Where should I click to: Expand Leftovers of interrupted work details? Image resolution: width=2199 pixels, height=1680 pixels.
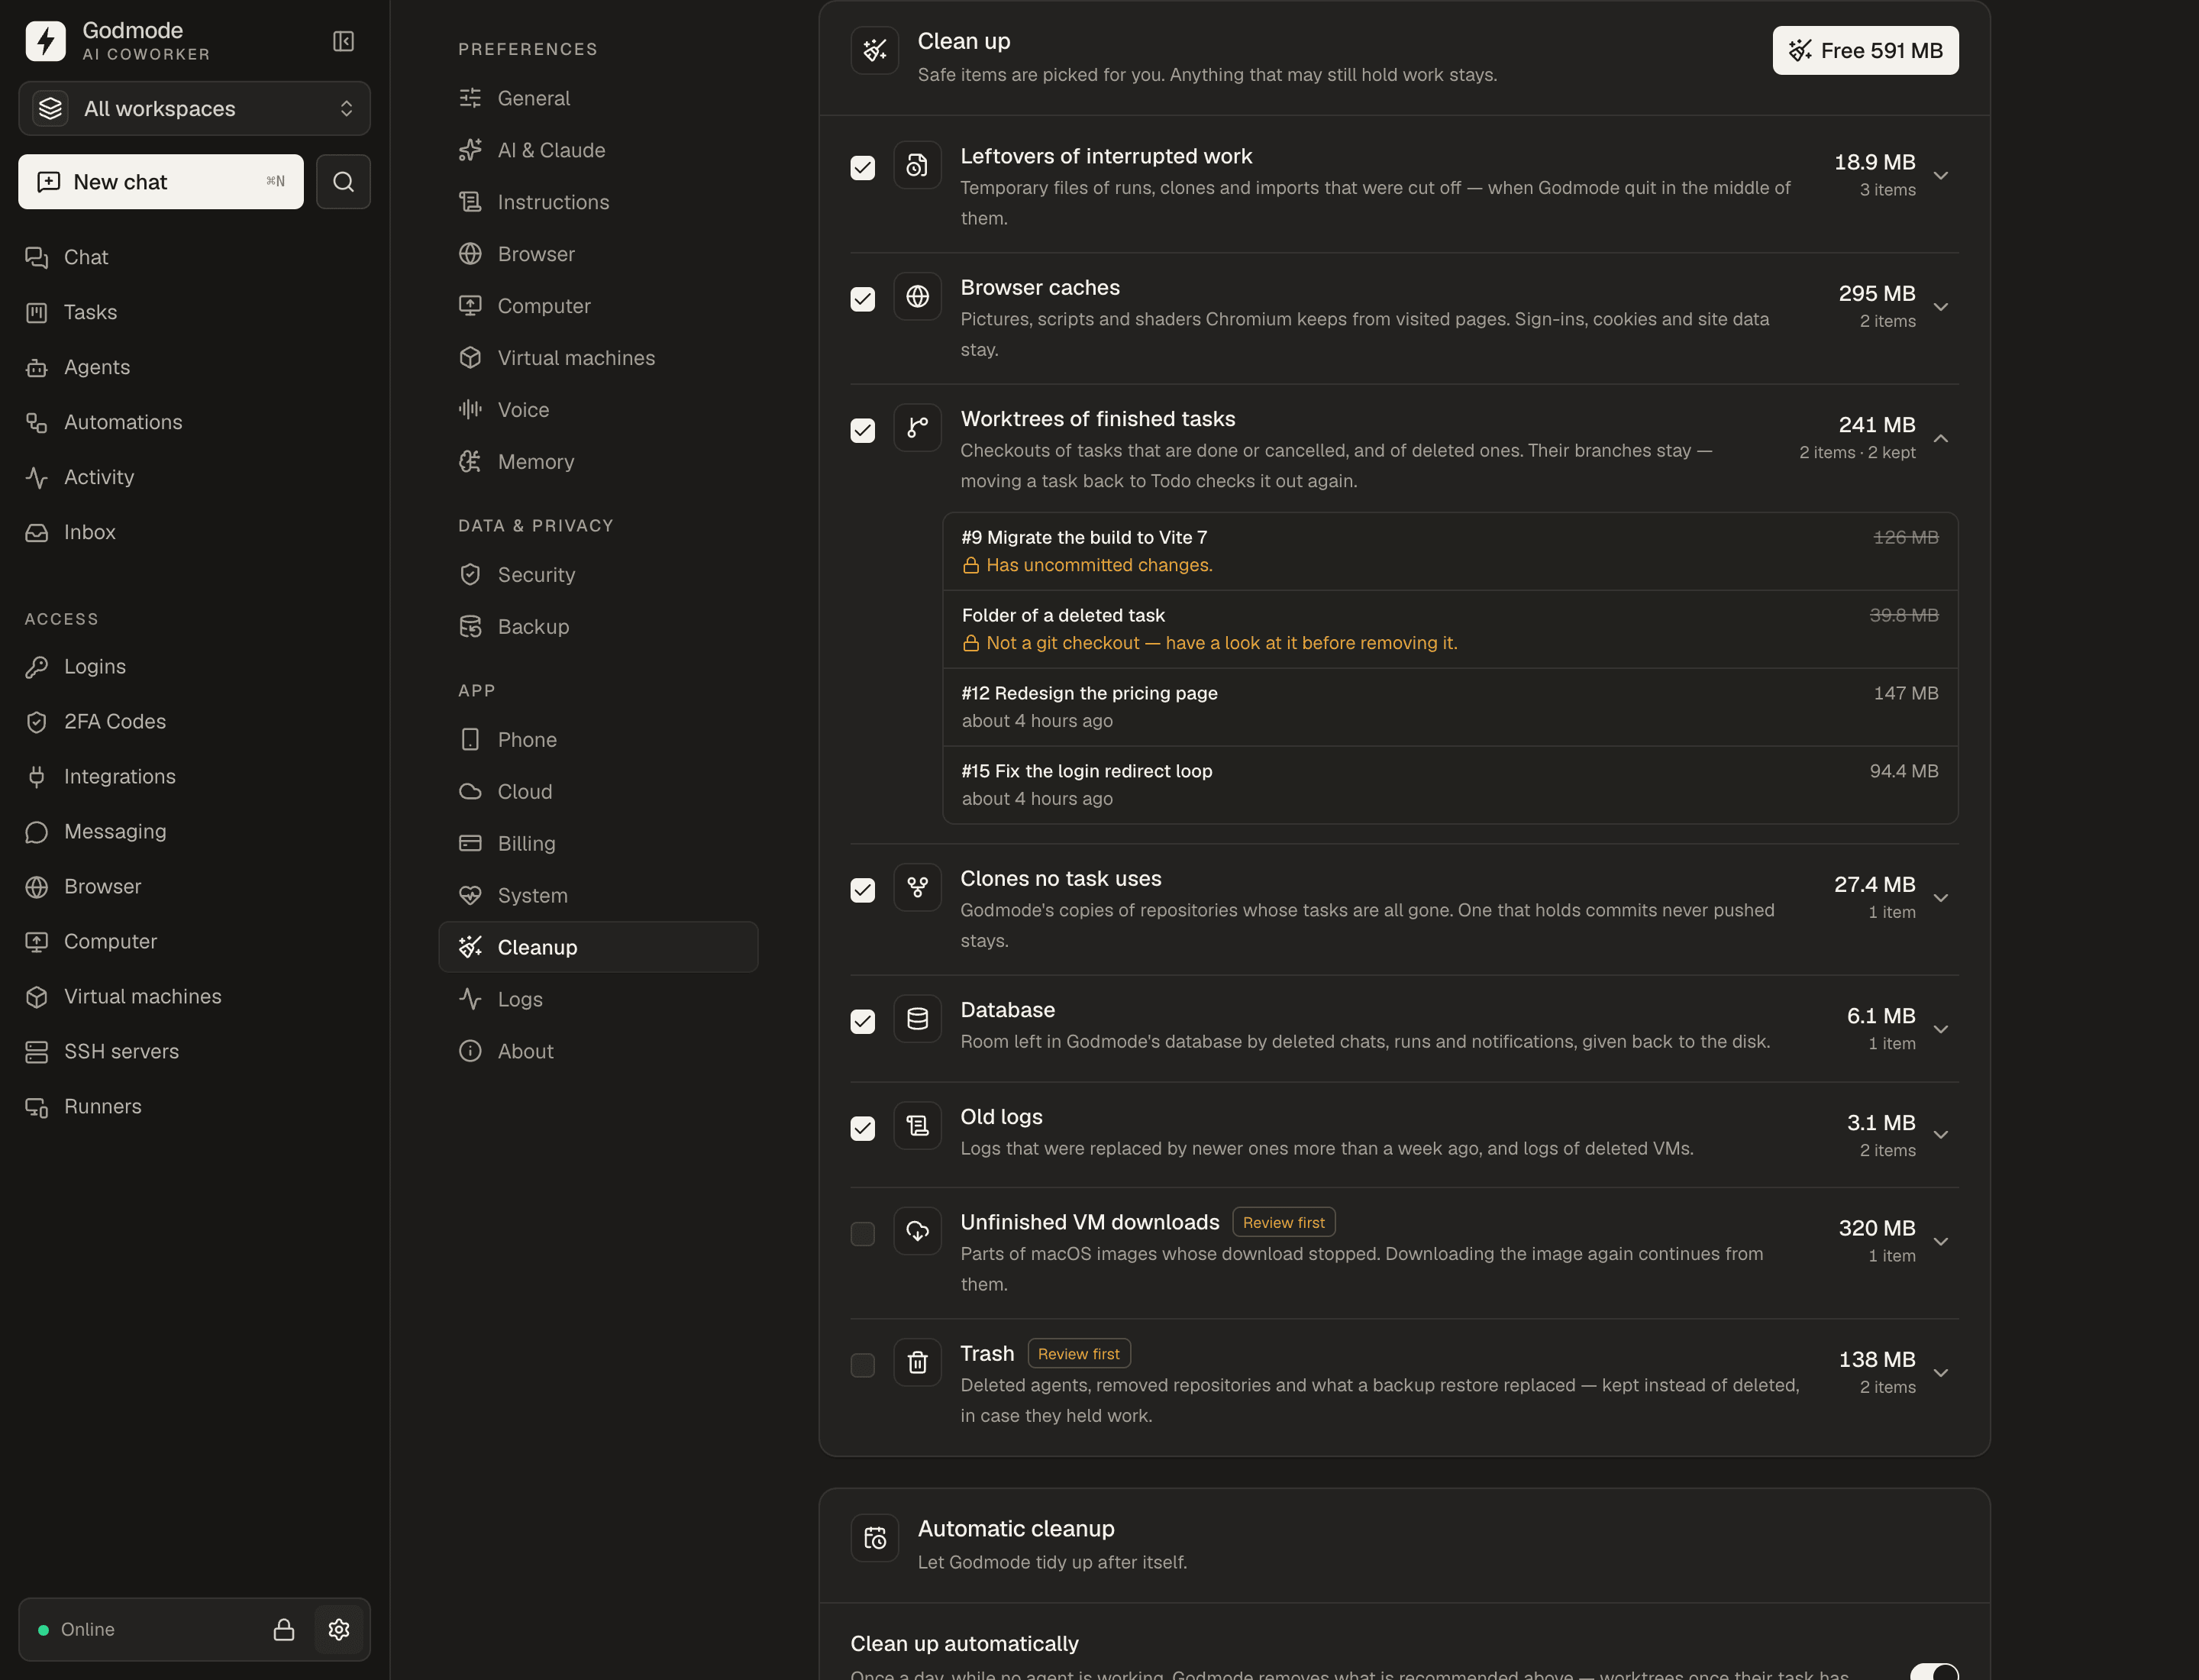[1941, 175]
